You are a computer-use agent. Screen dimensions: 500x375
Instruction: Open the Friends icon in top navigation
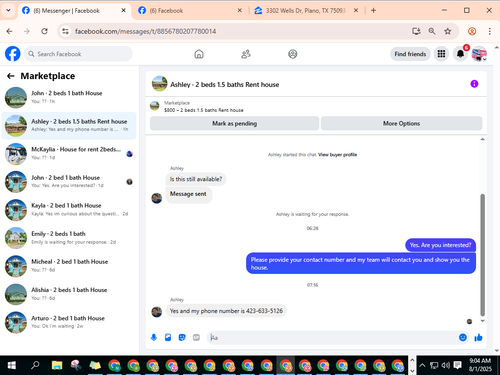point(246,54)
